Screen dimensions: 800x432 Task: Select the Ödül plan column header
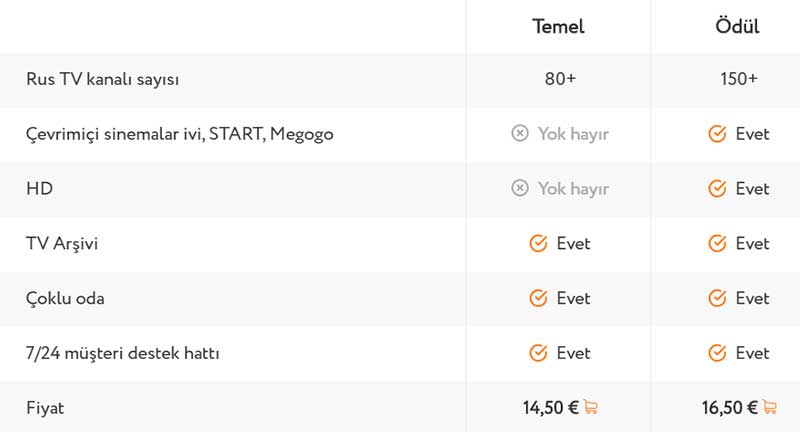coord(737,26)
